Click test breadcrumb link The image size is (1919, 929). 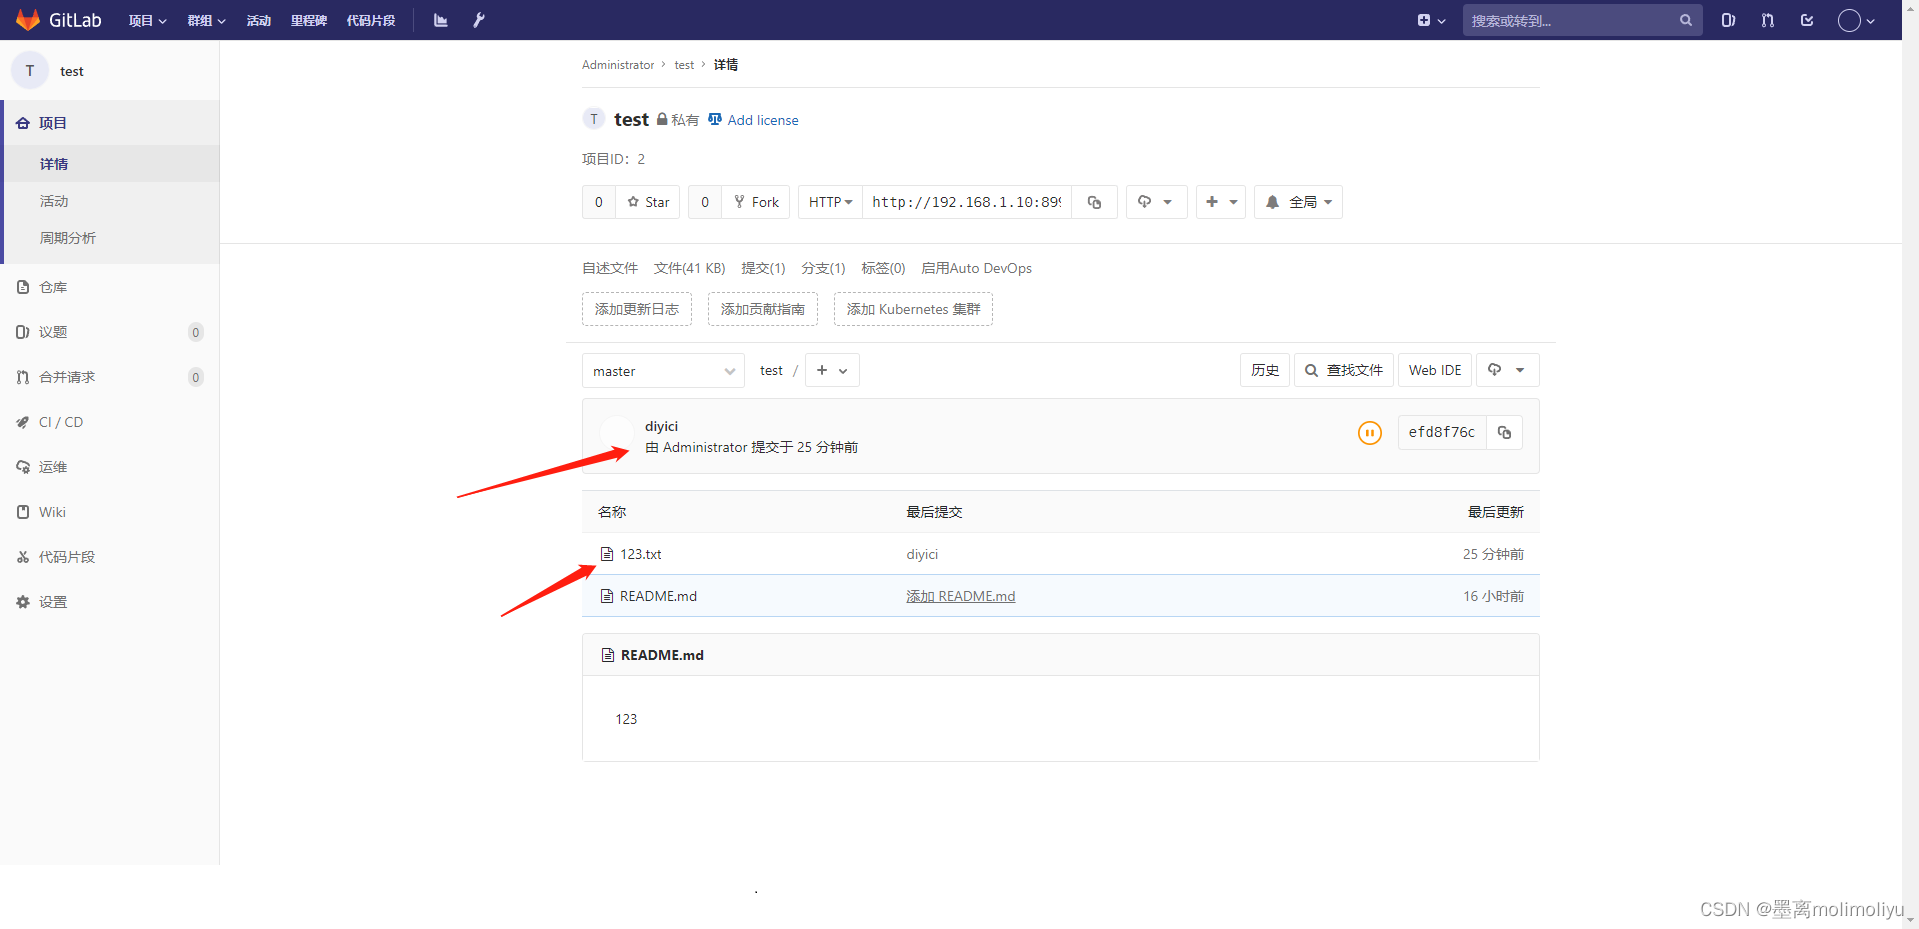tap(684, 65)
